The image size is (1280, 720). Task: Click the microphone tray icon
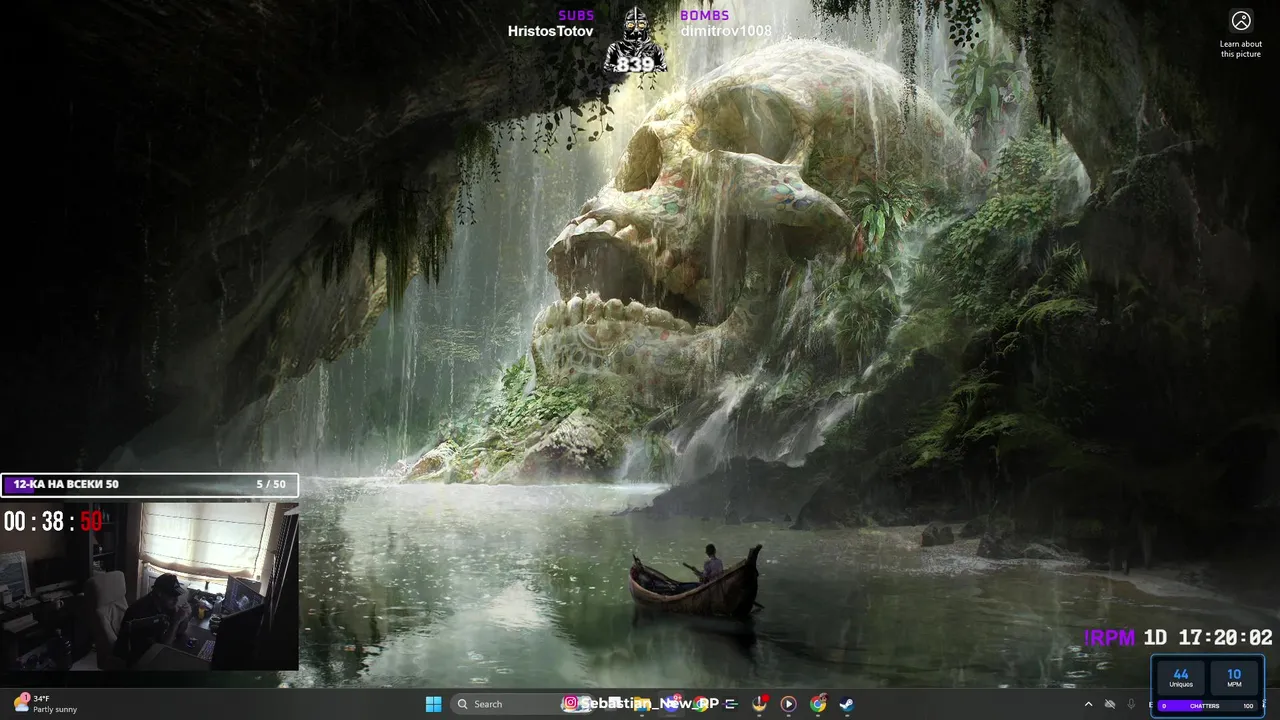[x=1131, y=704]
